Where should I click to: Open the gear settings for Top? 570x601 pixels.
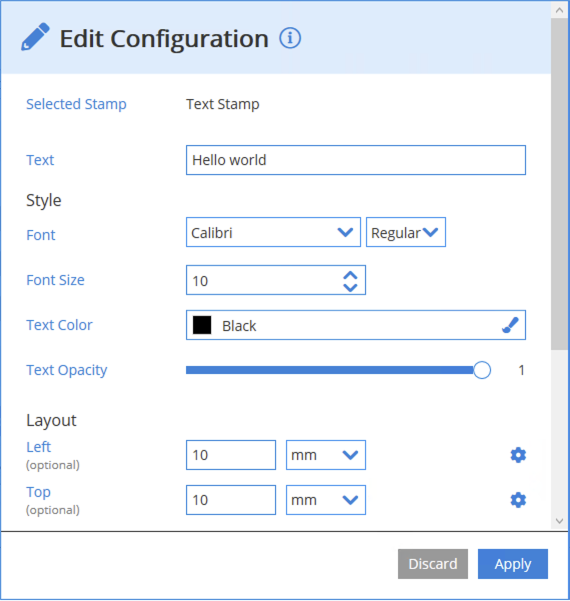click(x=518, y=500)
